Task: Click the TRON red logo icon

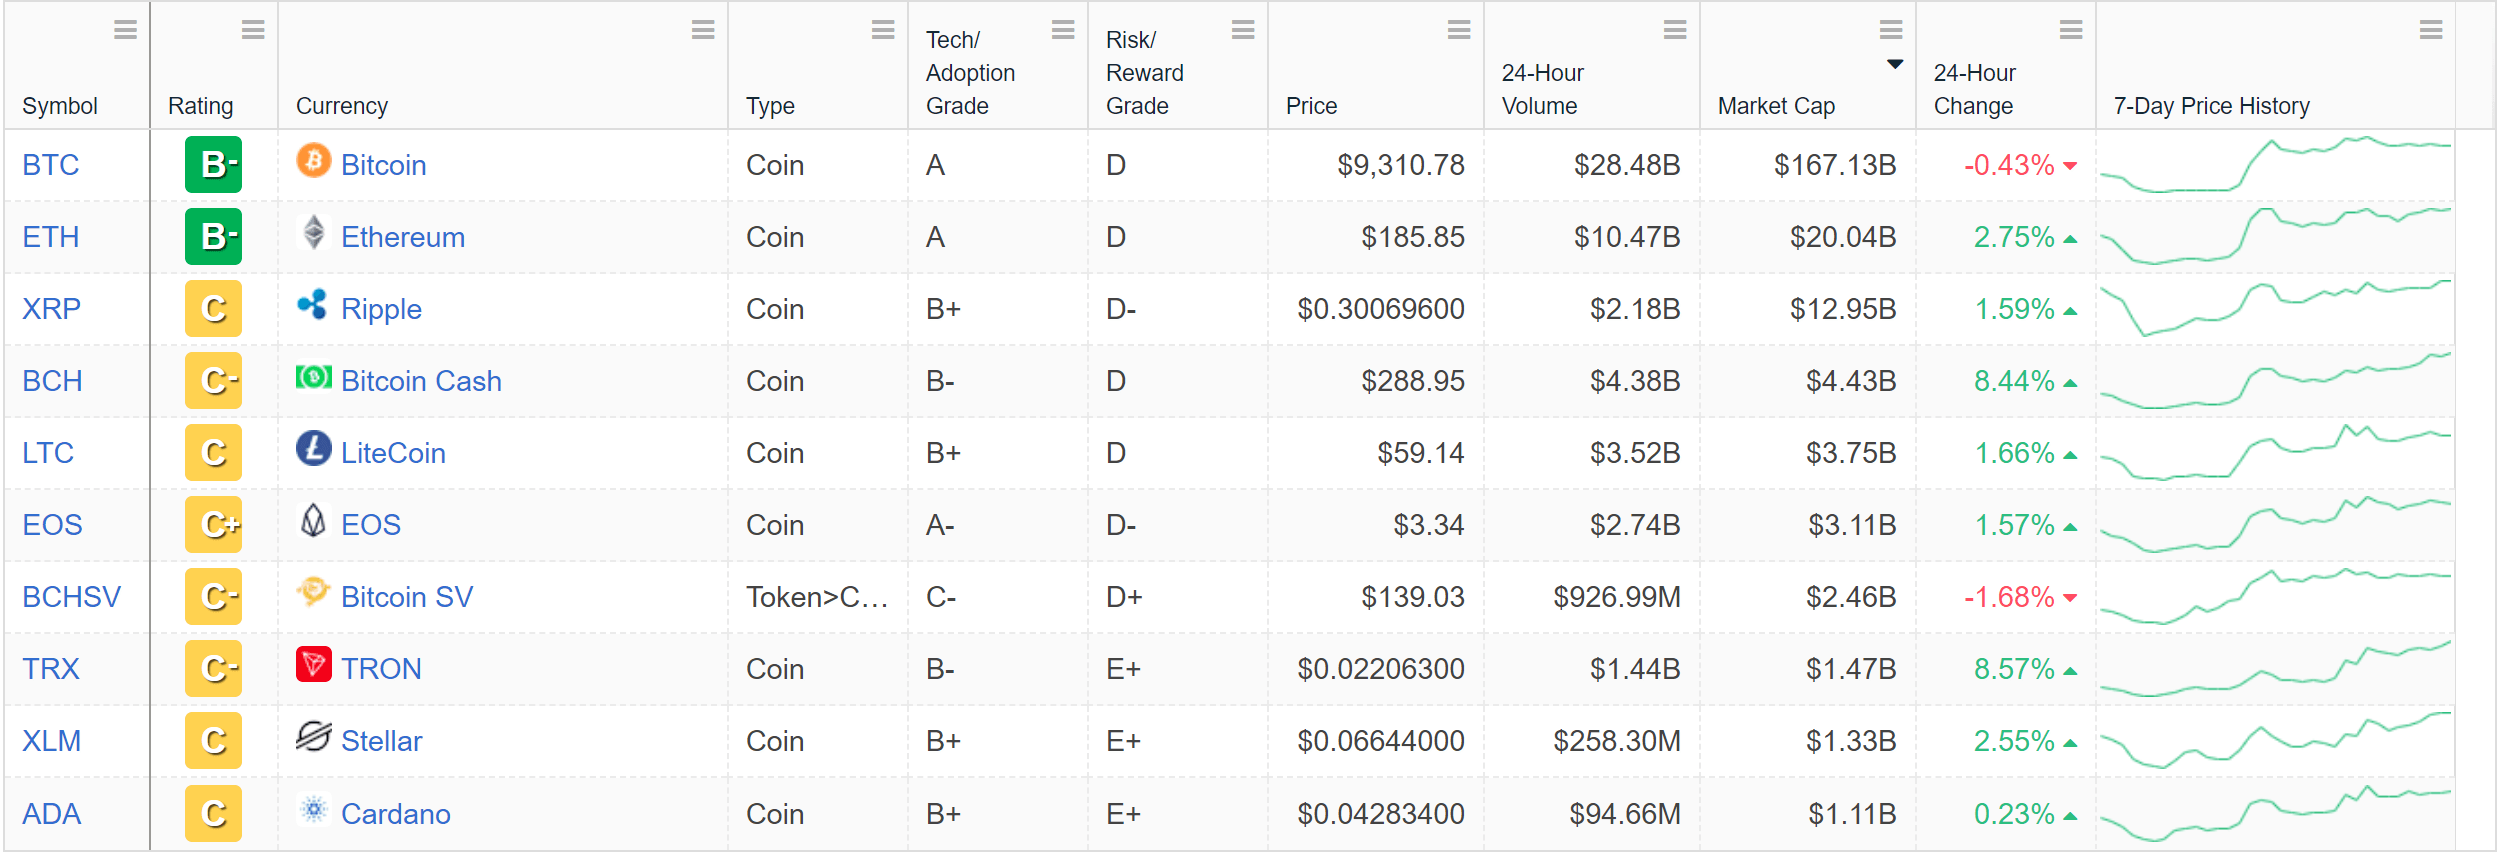Action: tap(313, 665)
